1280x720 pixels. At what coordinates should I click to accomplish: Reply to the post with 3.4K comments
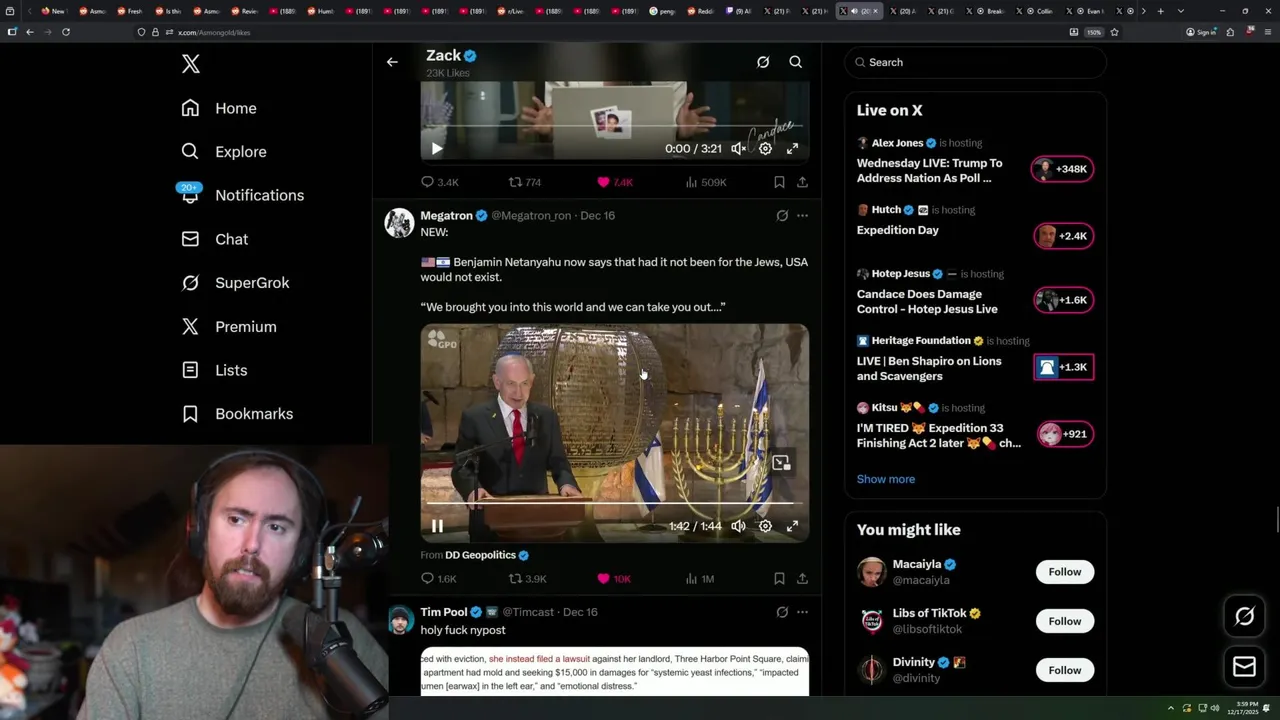[x=439, y=182]
